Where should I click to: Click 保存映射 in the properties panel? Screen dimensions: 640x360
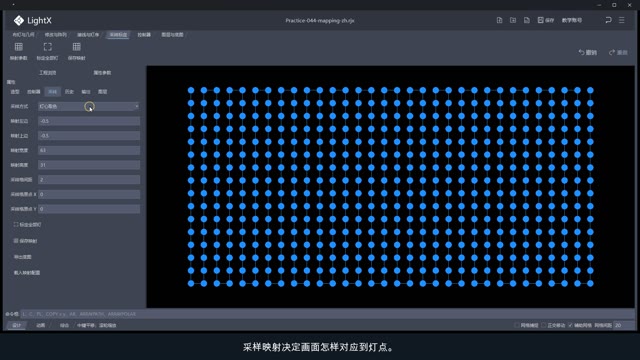pyautogui.click(x=25, y=241)
